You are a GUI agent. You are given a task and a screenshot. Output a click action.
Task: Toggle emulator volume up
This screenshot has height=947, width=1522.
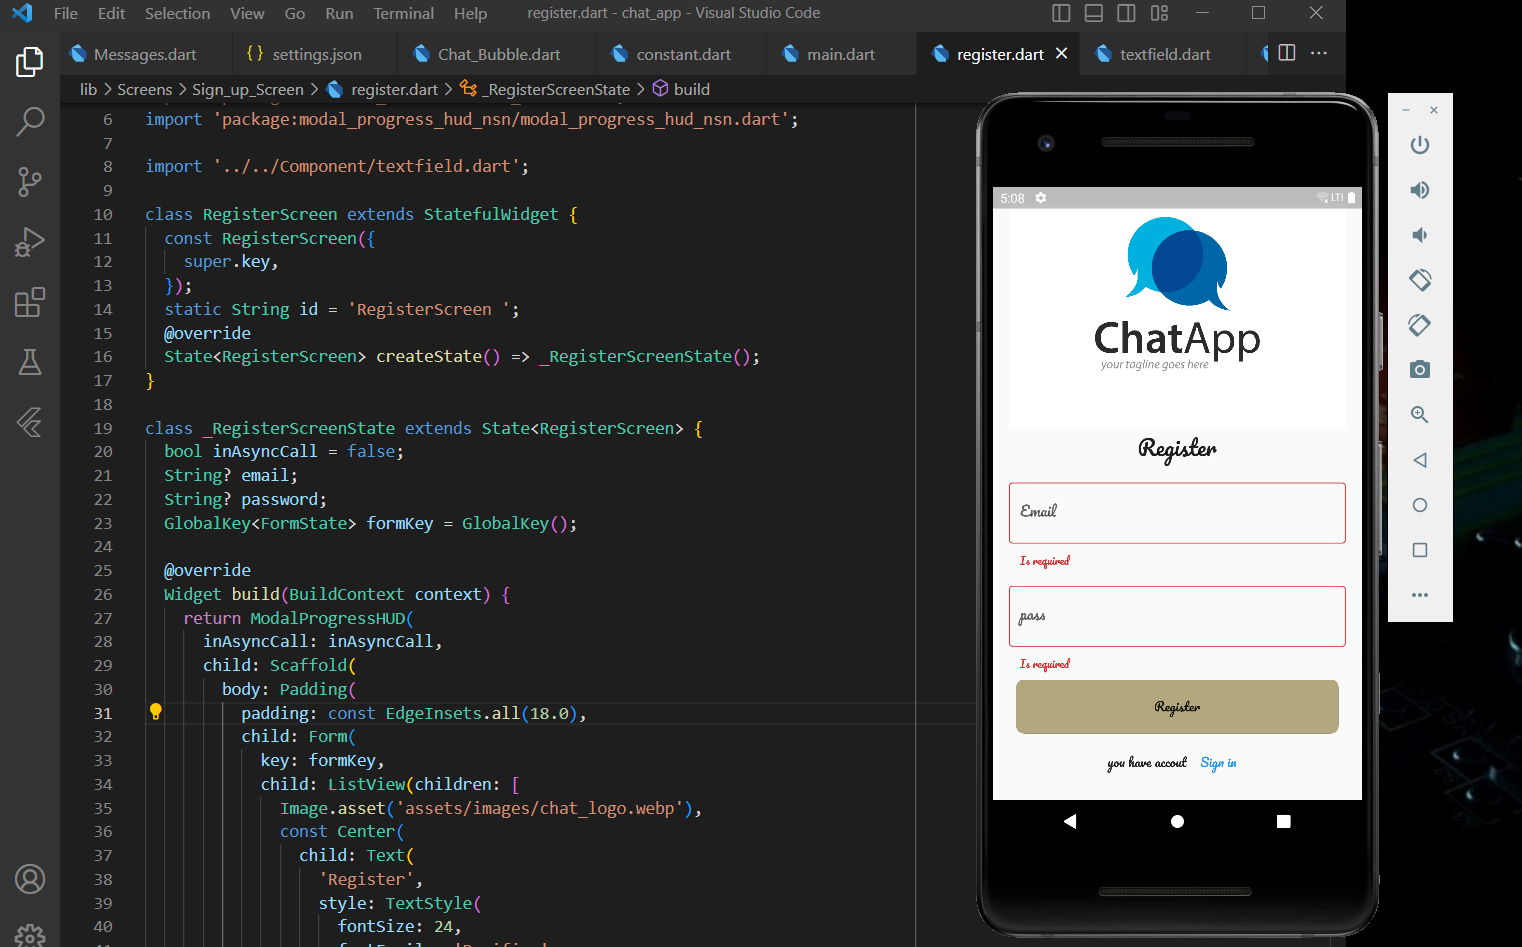[x=1419, y=190]
